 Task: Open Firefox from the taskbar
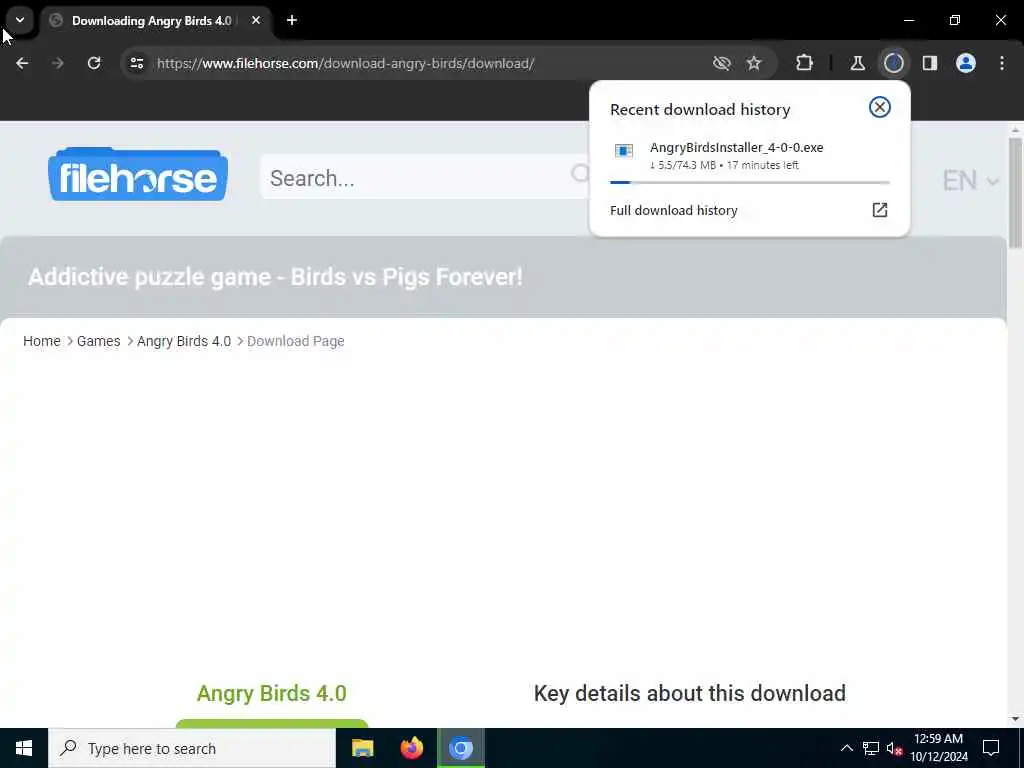pyautogui.click(x=411, y=748)
